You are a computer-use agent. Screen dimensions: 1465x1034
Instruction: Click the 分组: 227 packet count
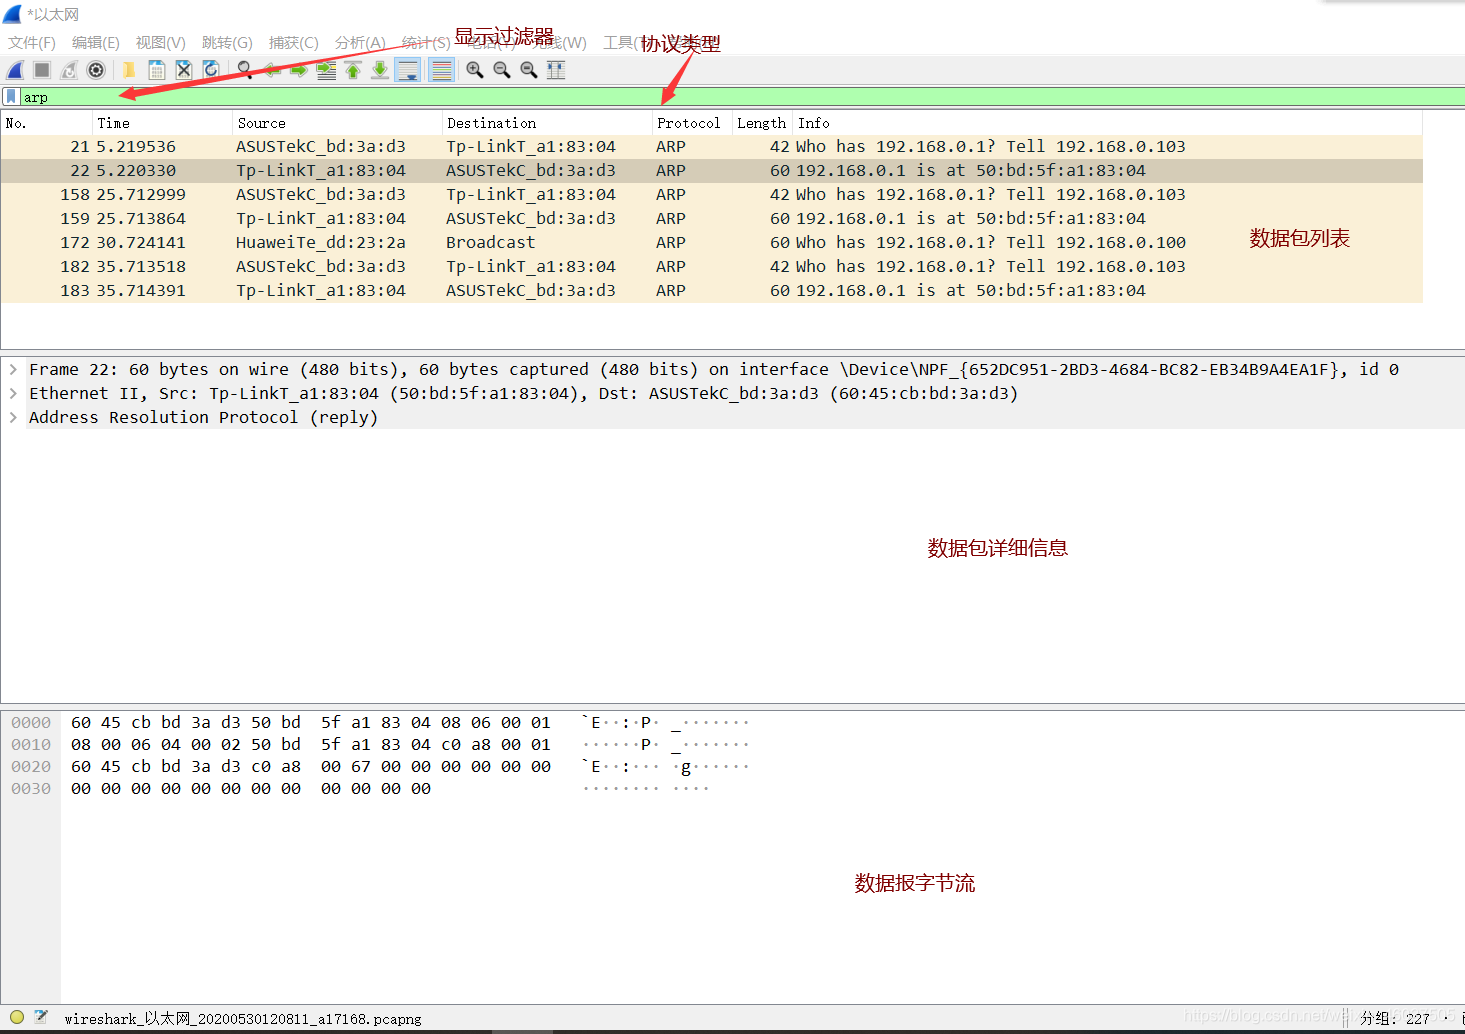click(x=1395, y=1019)
